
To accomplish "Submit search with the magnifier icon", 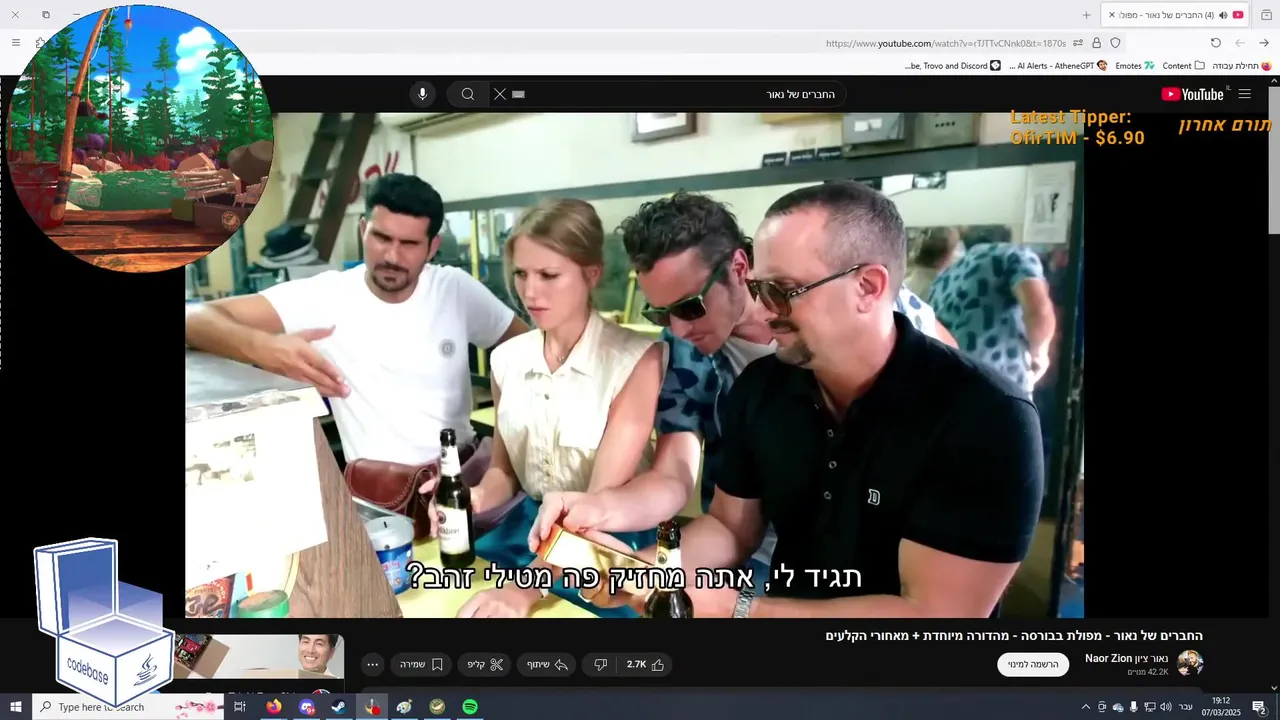I will (467, 94).
